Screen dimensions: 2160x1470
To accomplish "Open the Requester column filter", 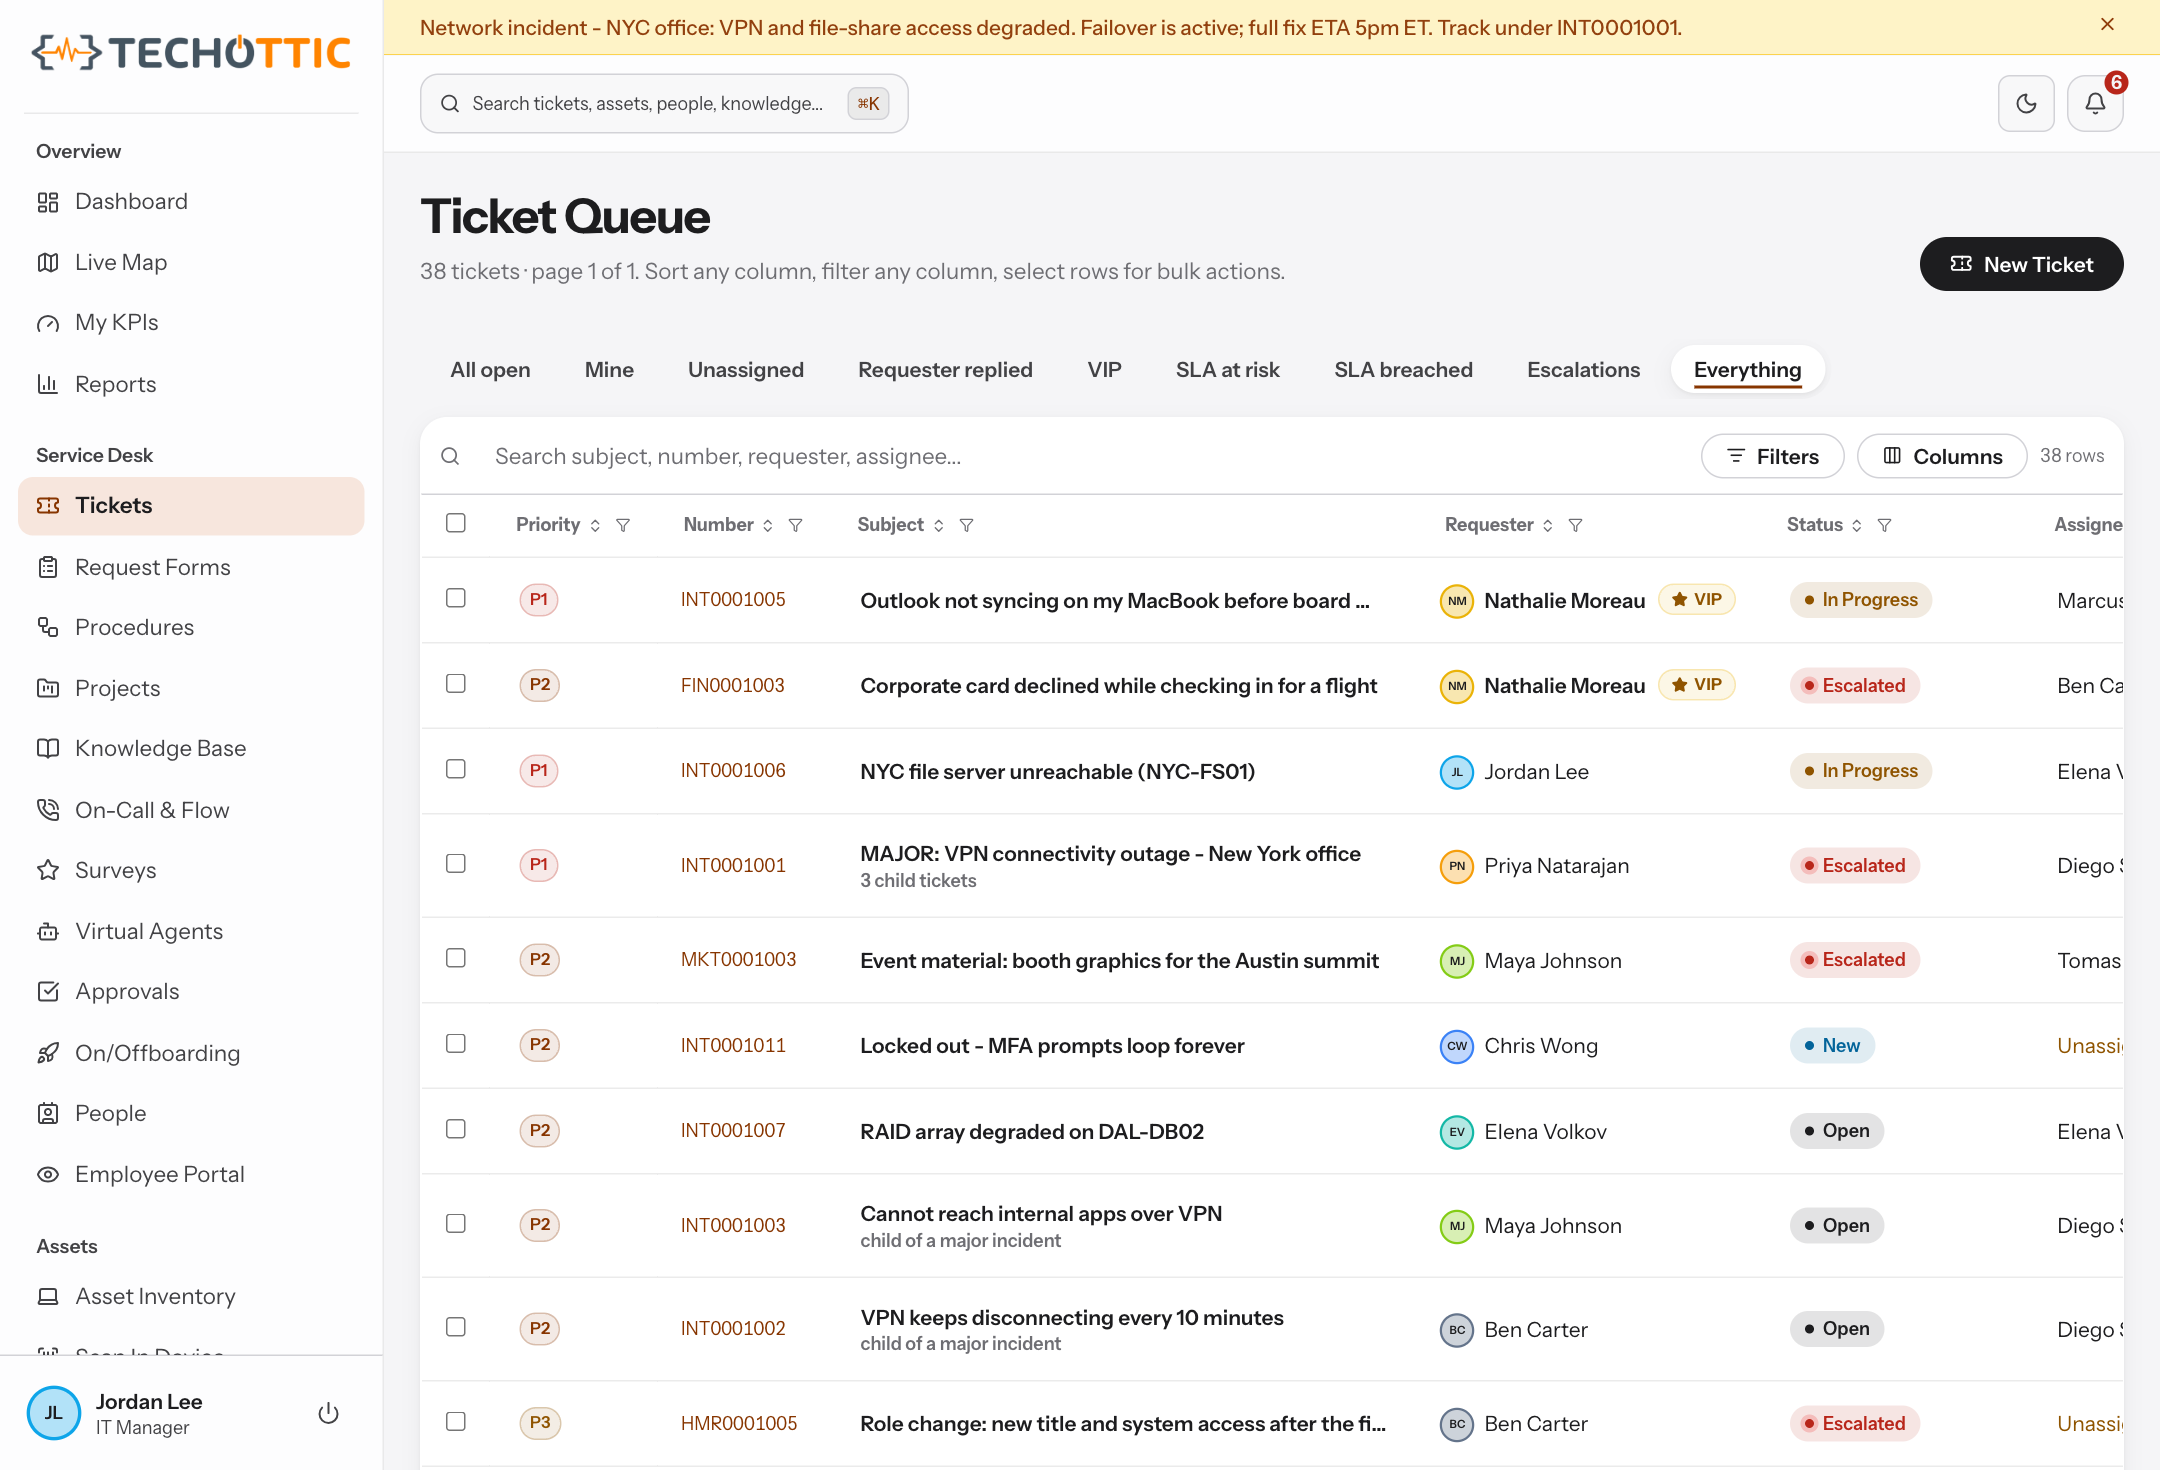I will [1575, 525].
